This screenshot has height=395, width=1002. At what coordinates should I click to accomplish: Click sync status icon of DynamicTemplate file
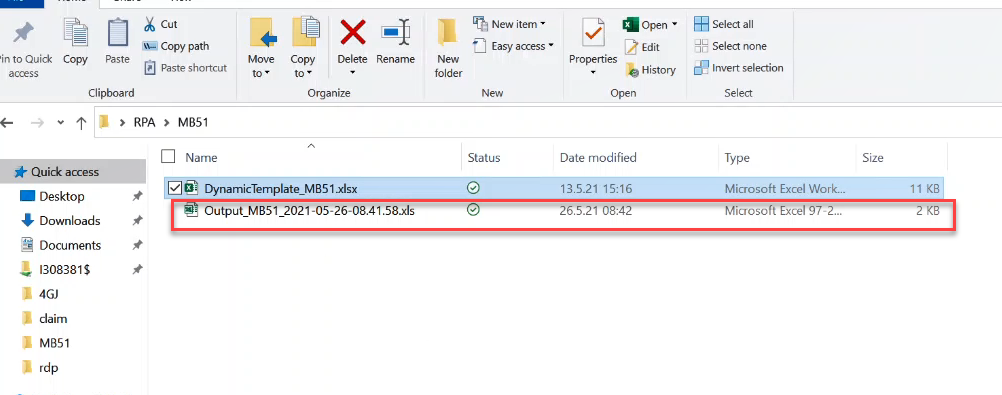point(473,188)
